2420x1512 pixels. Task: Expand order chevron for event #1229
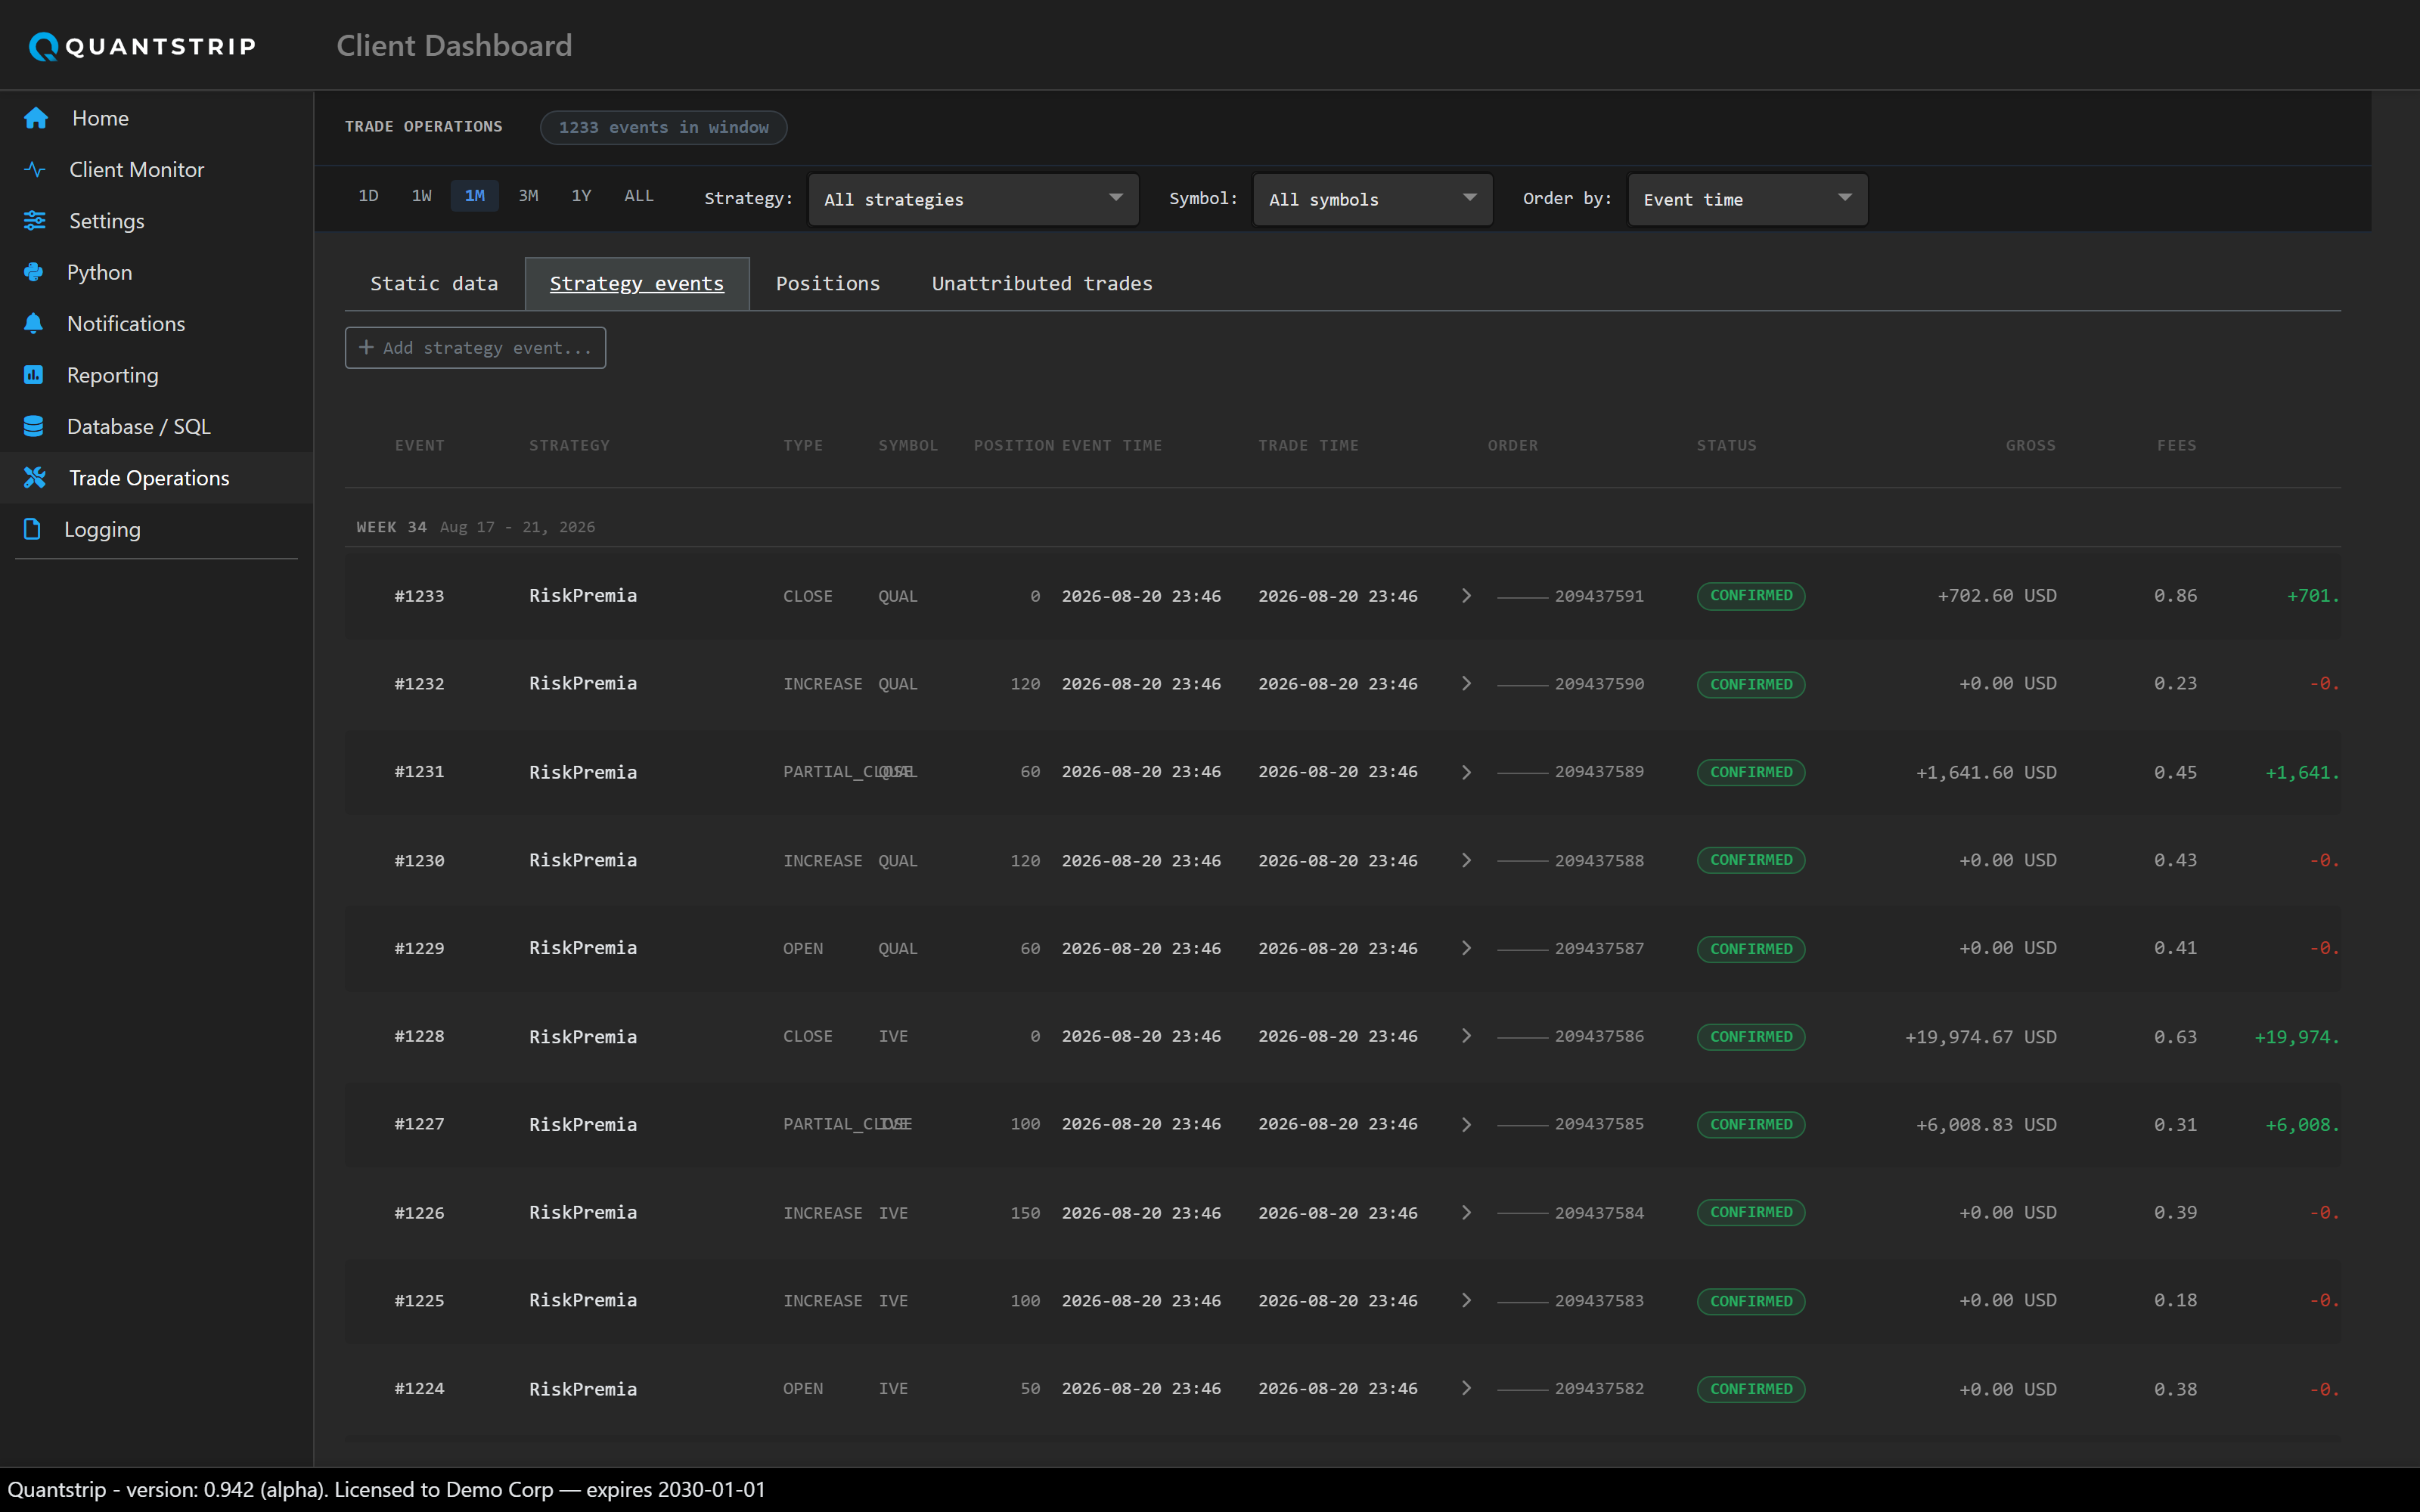point(1466,948)
